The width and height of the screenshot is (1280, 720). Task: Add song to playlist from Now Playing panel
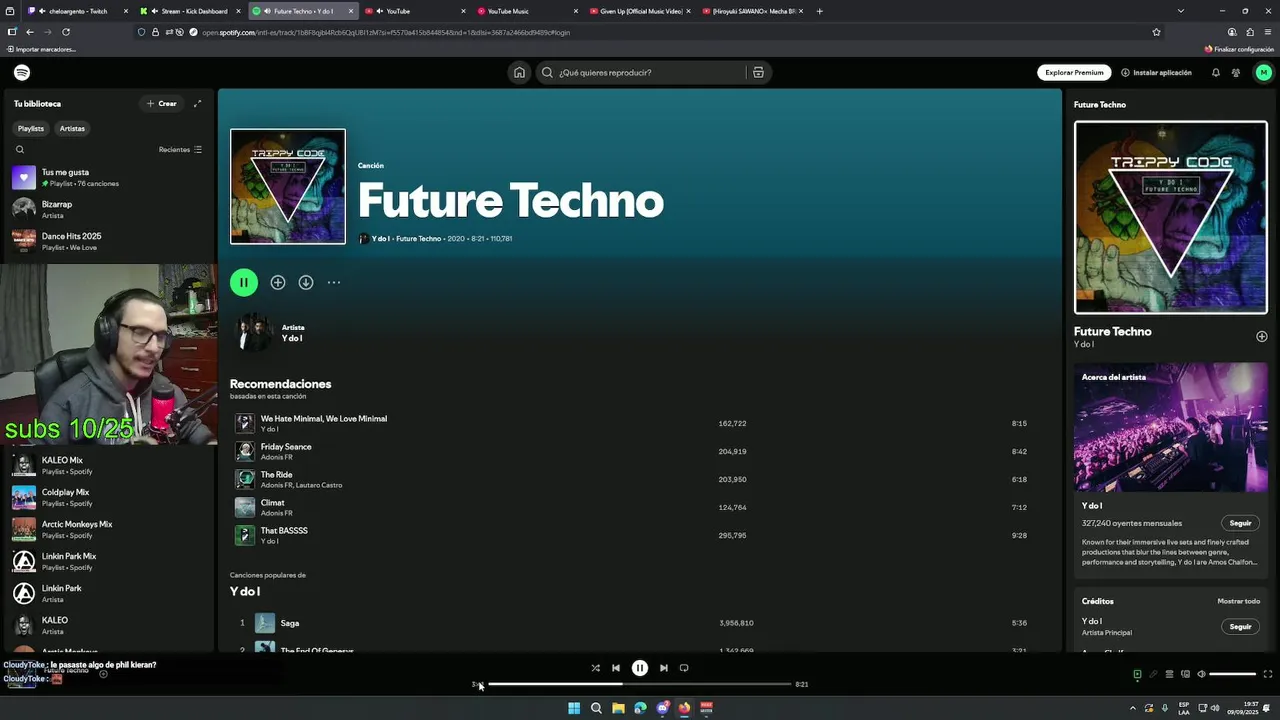pyautogui.click(x=1261, y=336)
